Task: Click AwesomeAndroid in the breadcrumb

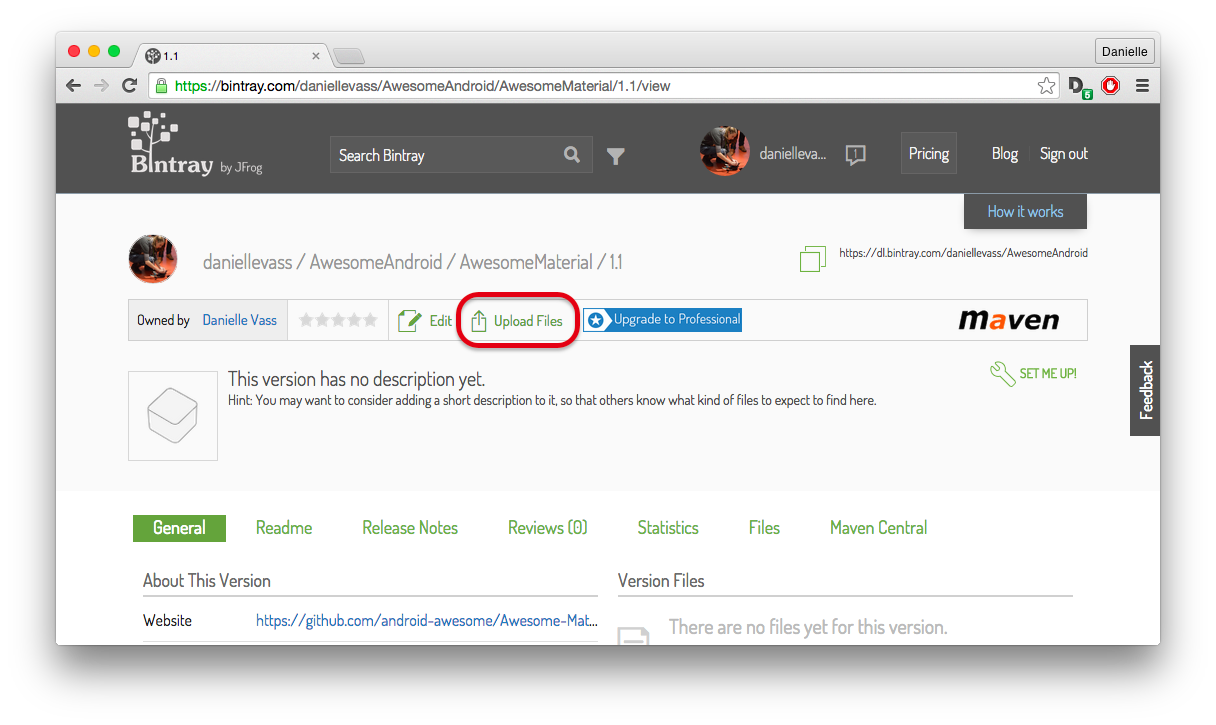Action: tap(376, 262)
